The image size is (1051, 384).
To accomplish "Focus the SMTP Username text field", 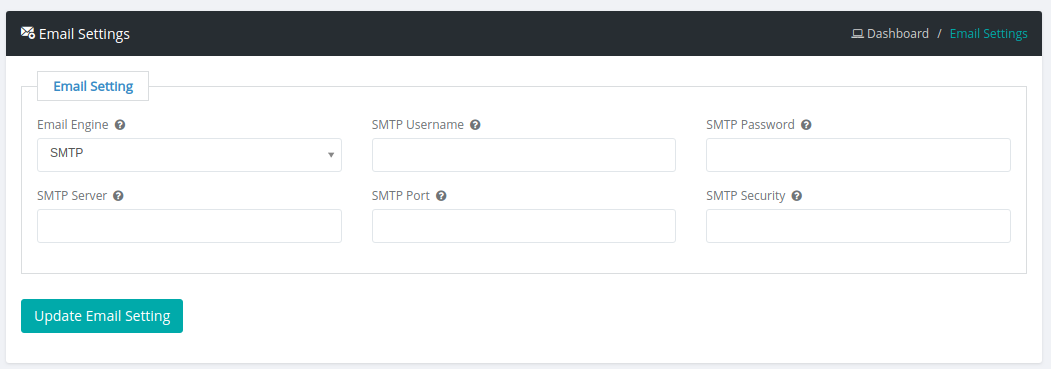I will point(523,155).
